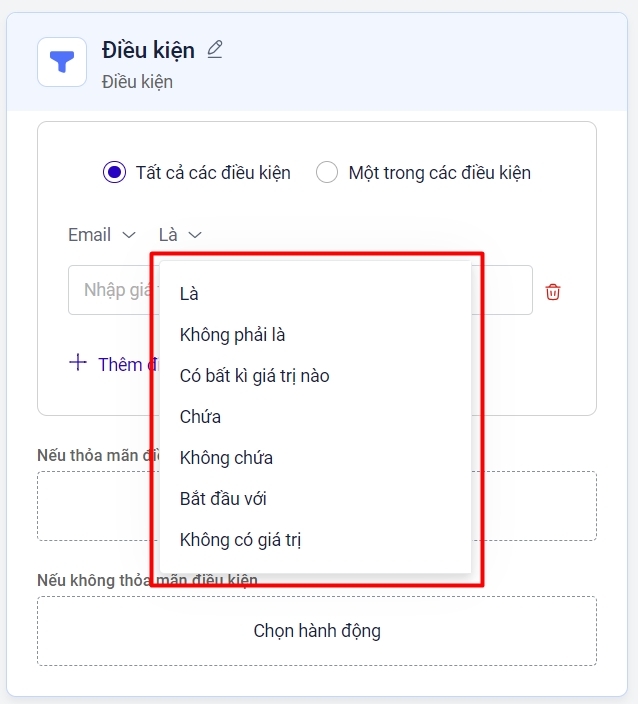Select 'Tất cả các điều kiện' radio button

(114, 172)
